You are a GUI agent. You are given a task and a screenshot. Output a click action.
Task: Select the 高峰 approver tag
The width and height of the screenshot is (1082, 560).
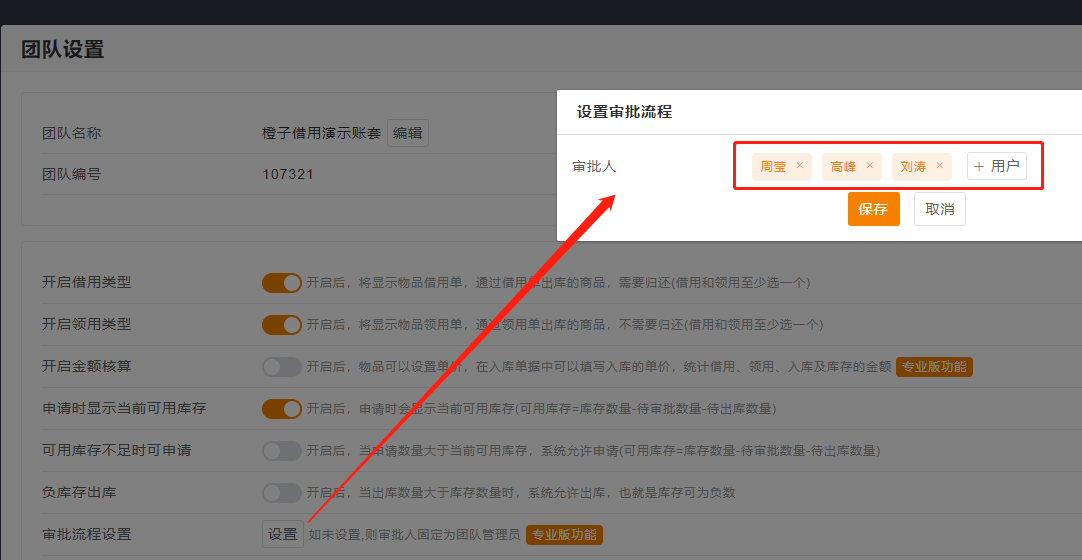(843, 167)
